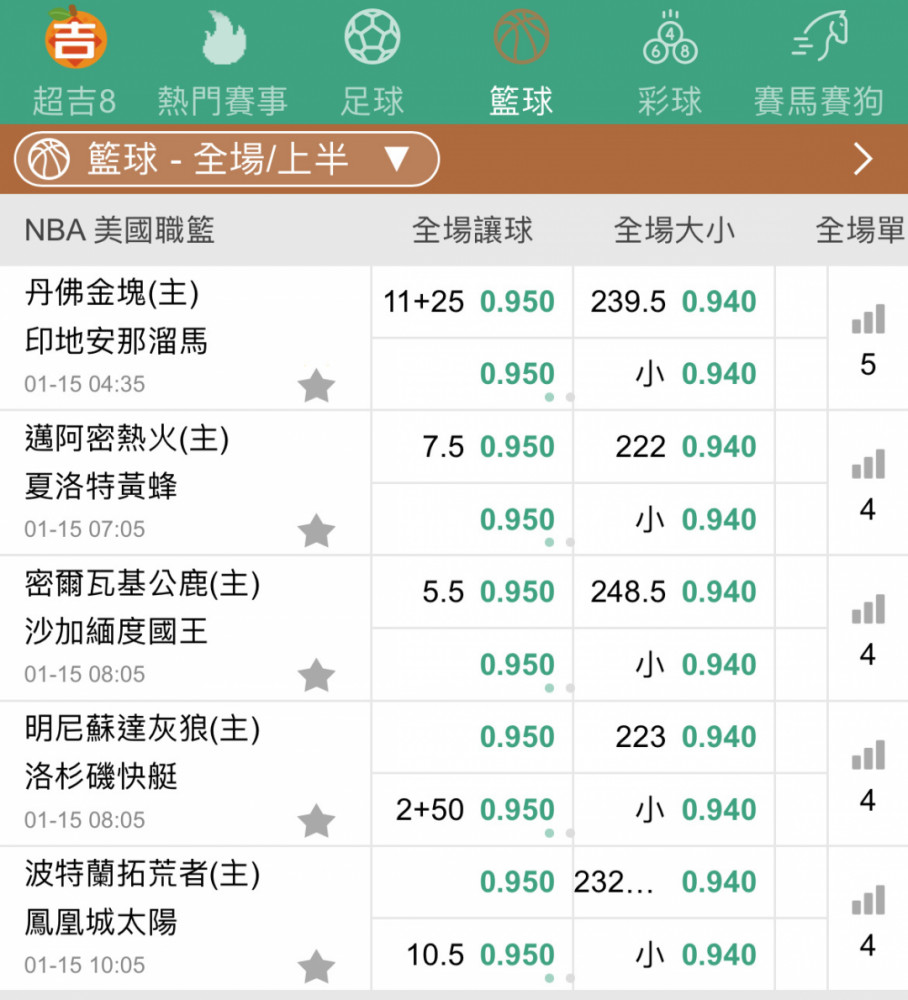This screenshot has height=1000, width=908.
Task: Open the lottery balls 彩球 icon
Action: pyautogui.click(x=670, y=37)
